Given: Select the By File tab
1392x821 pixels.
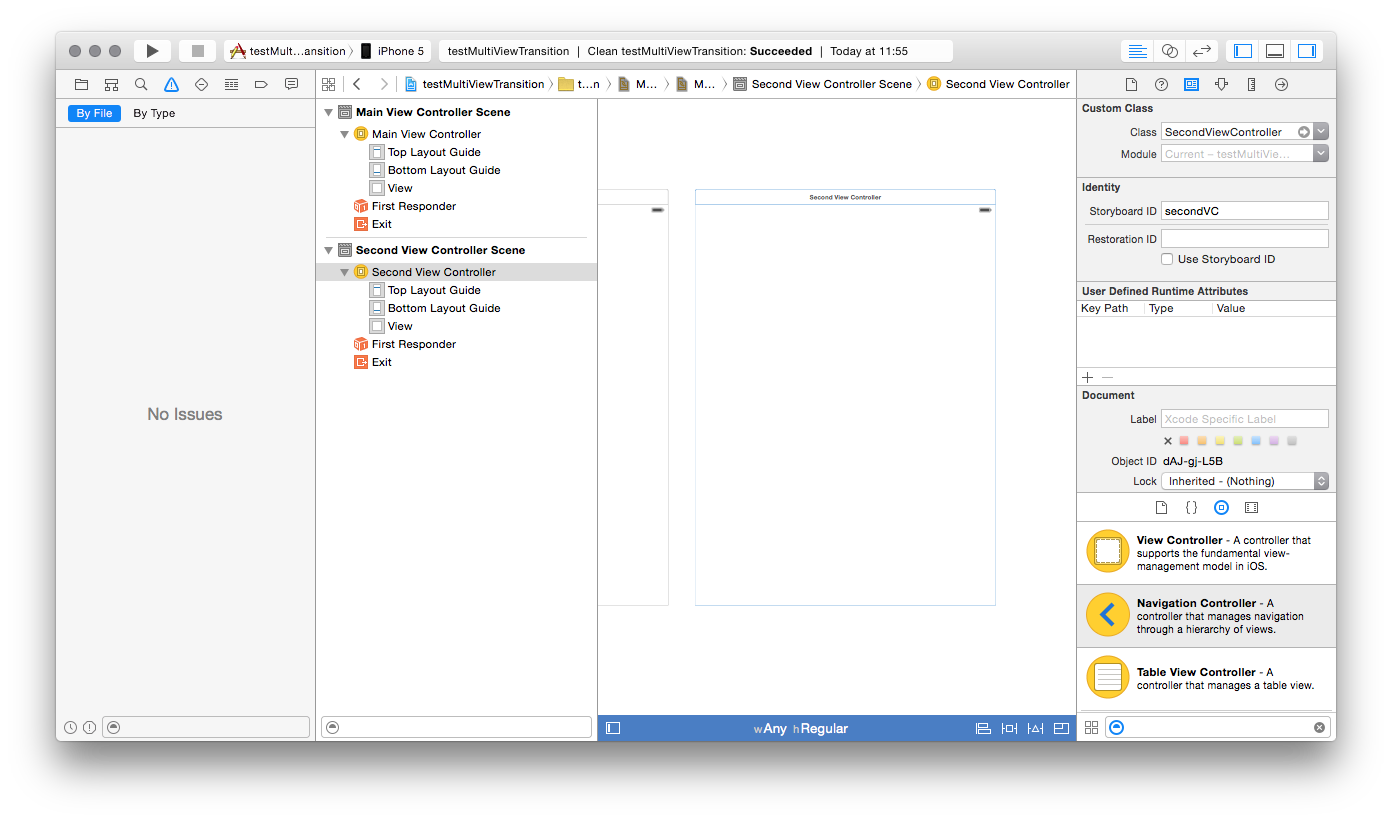Looking at the screenshot, I should [94, 113].
